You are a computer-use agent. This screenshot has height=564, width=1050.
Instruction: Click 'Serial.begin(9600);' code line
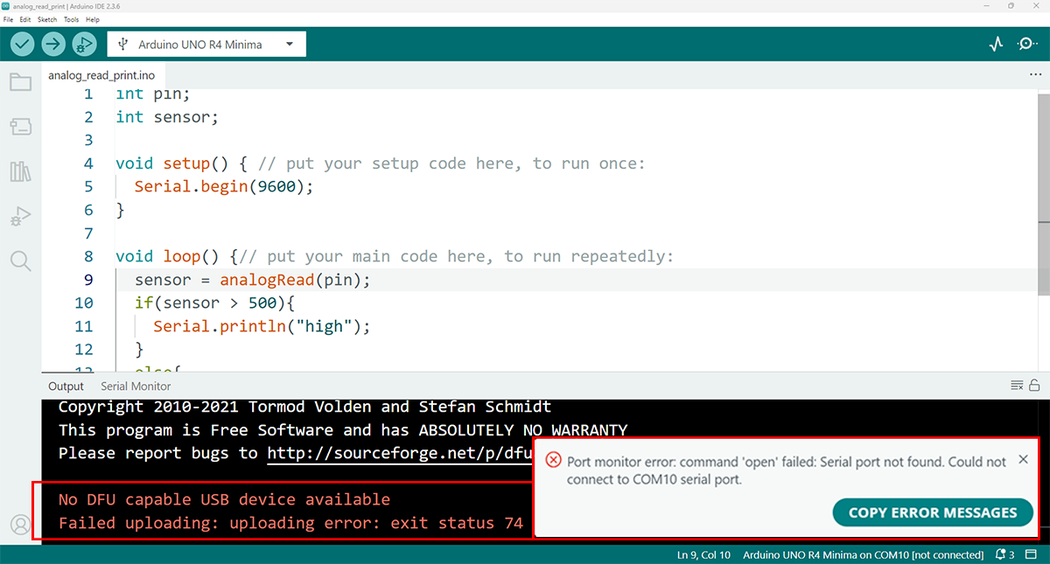(224, 187)
